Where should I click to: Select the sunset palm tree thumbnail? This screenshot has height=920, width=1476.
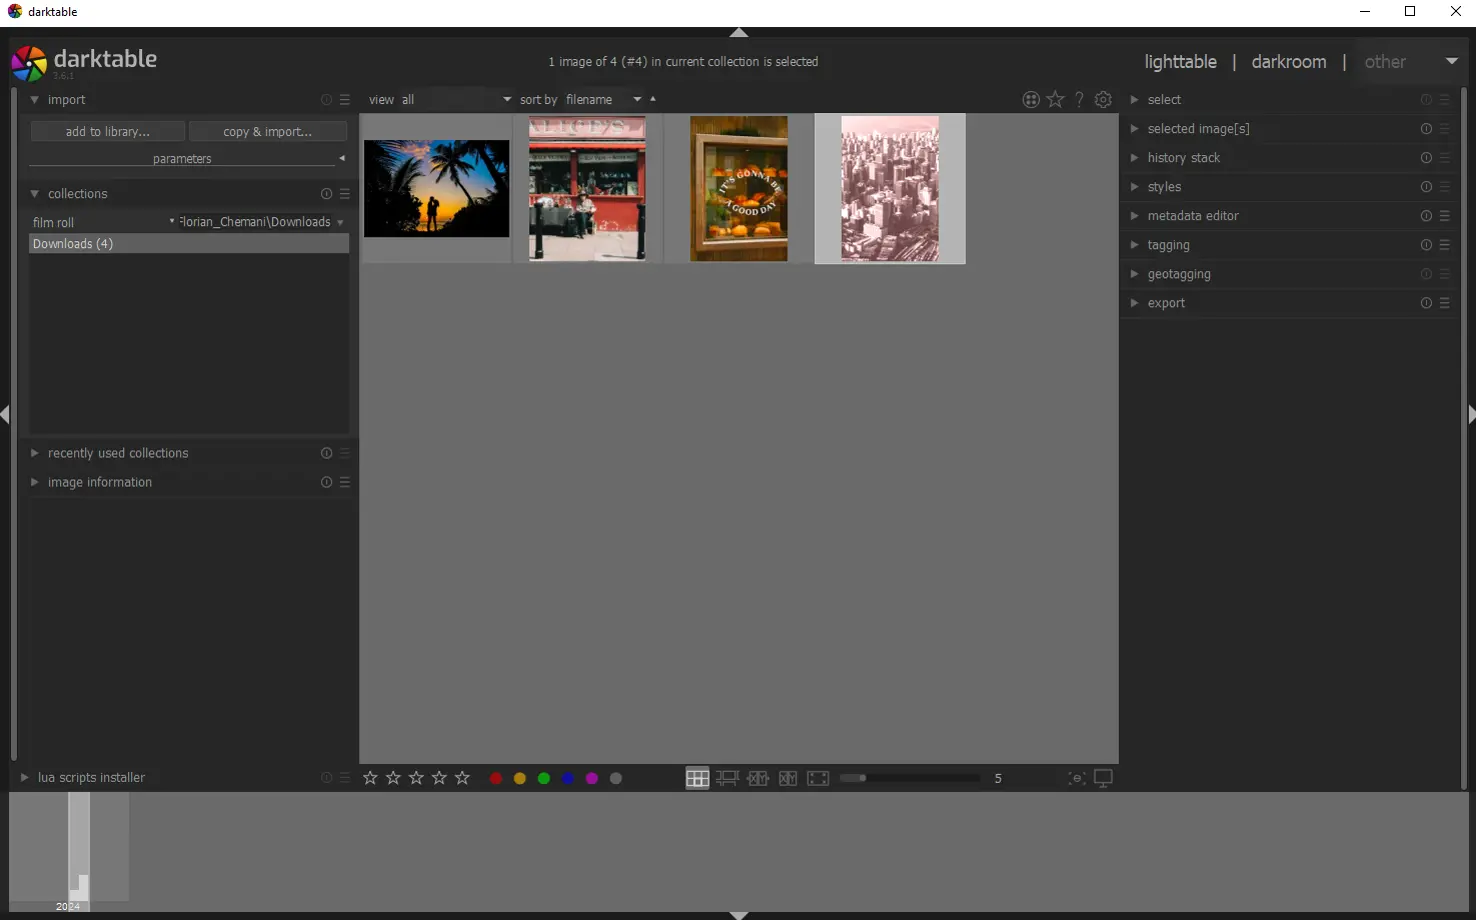[x=436, y=189]
